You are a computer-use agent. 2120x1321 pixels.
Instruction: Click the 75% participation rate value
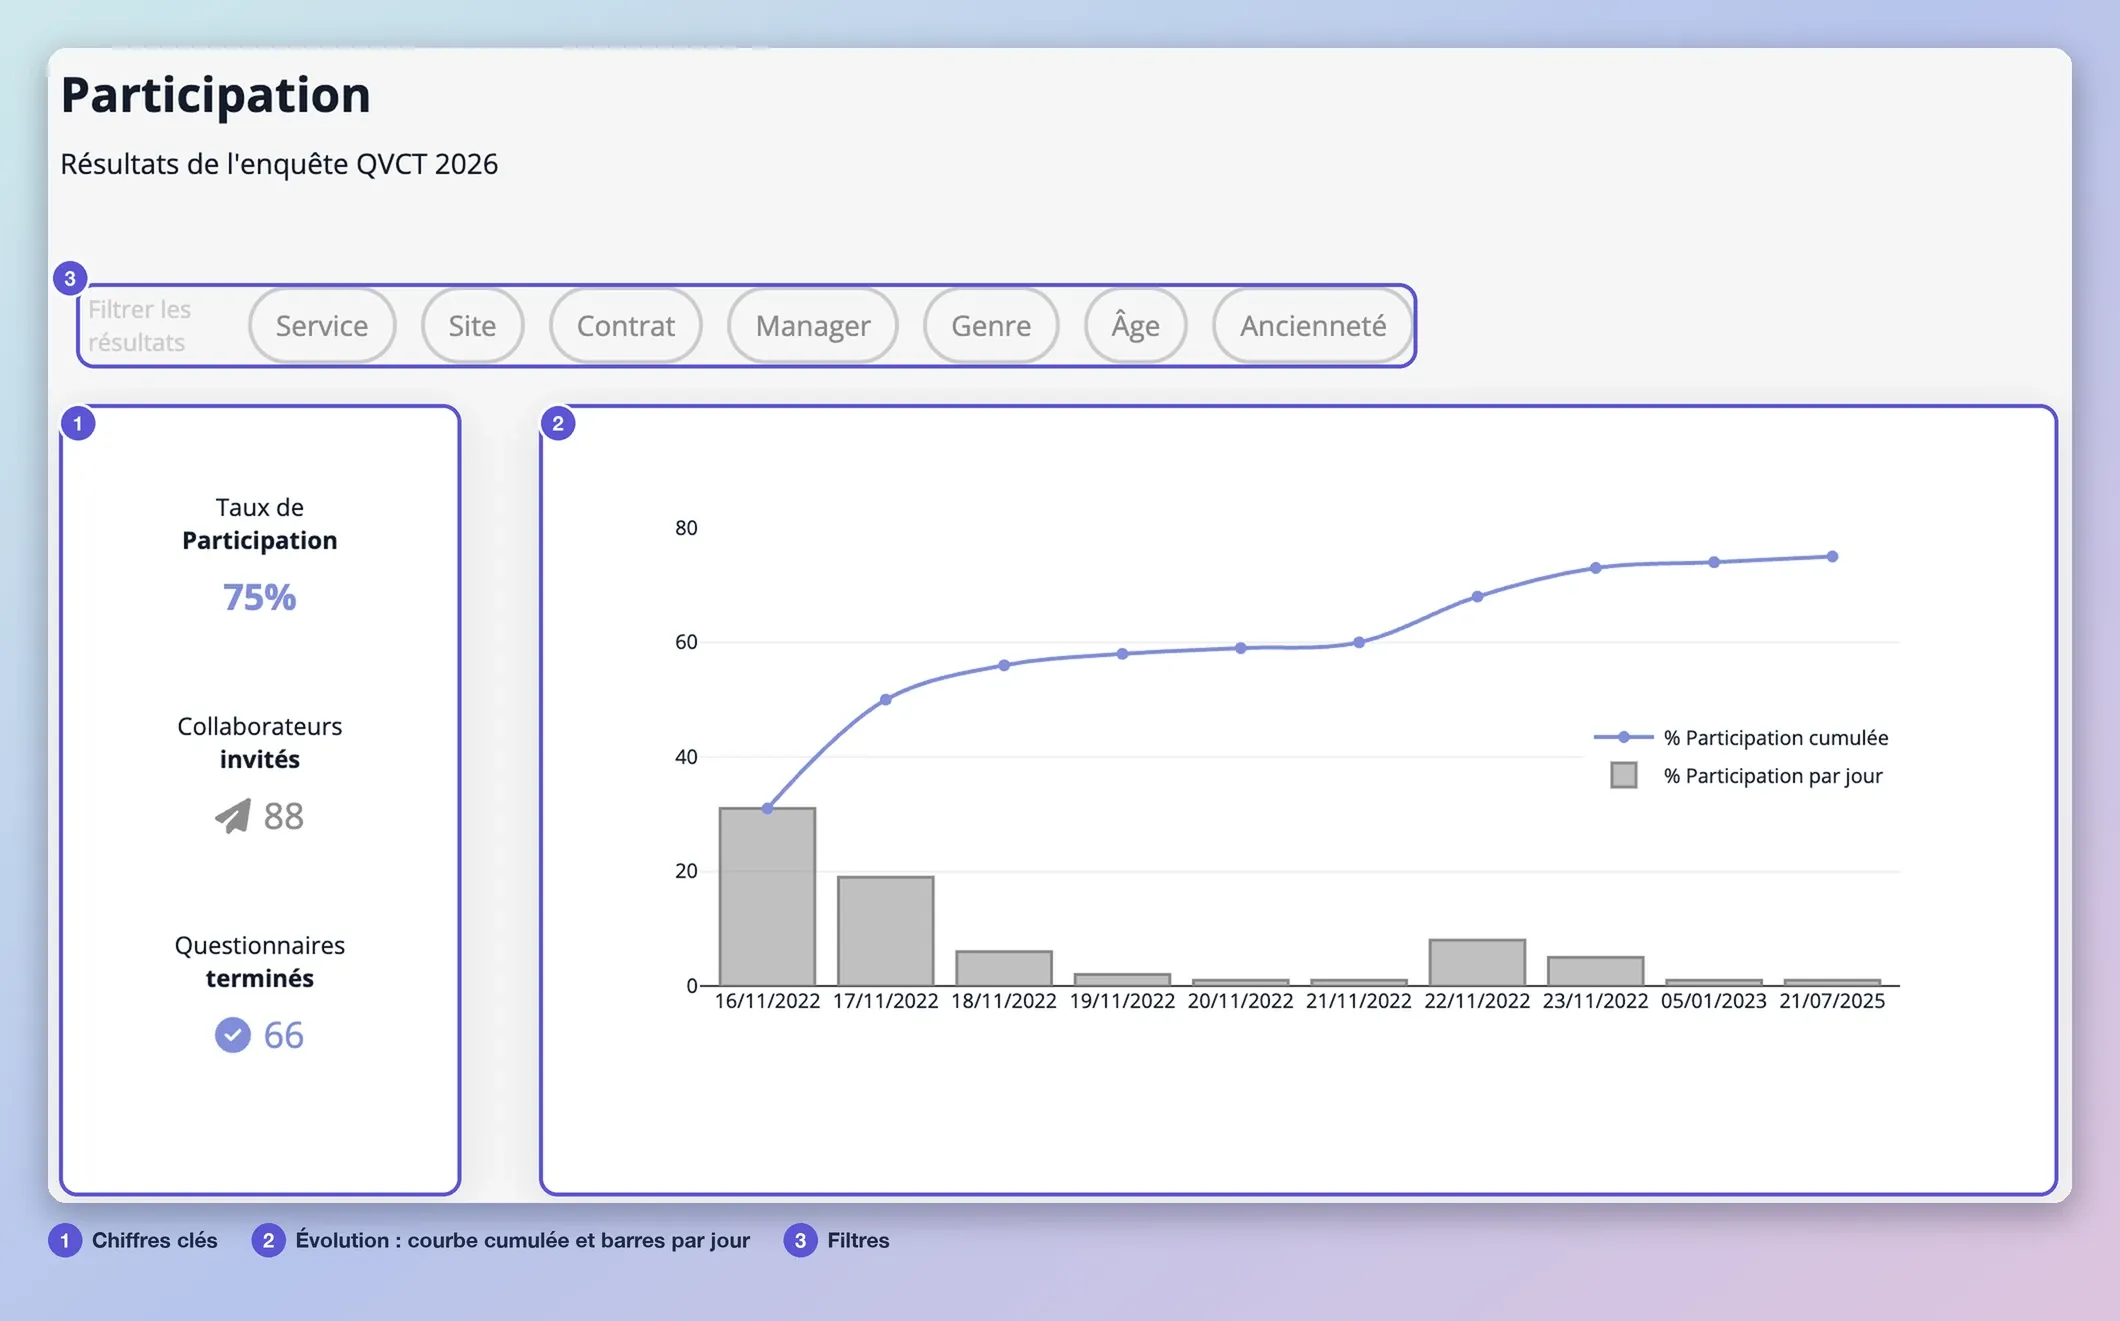259,598
